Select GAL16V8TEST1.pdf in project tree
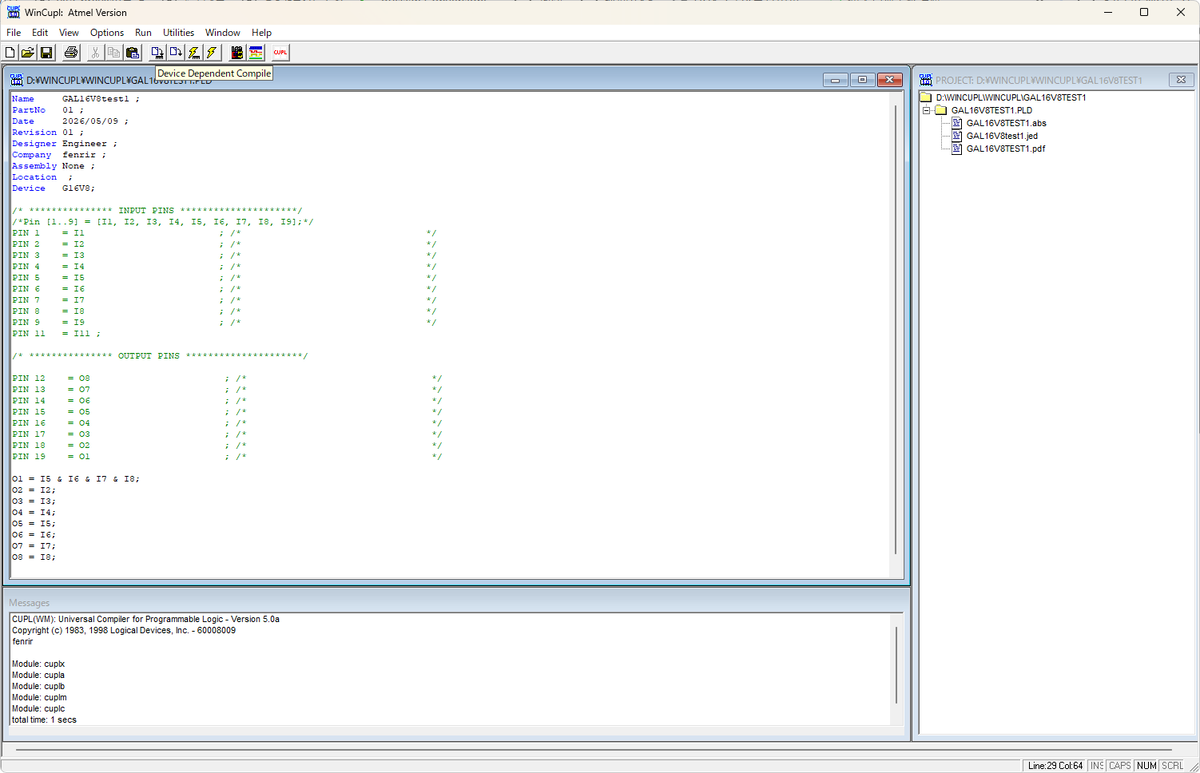 [x=1006, y=149]
